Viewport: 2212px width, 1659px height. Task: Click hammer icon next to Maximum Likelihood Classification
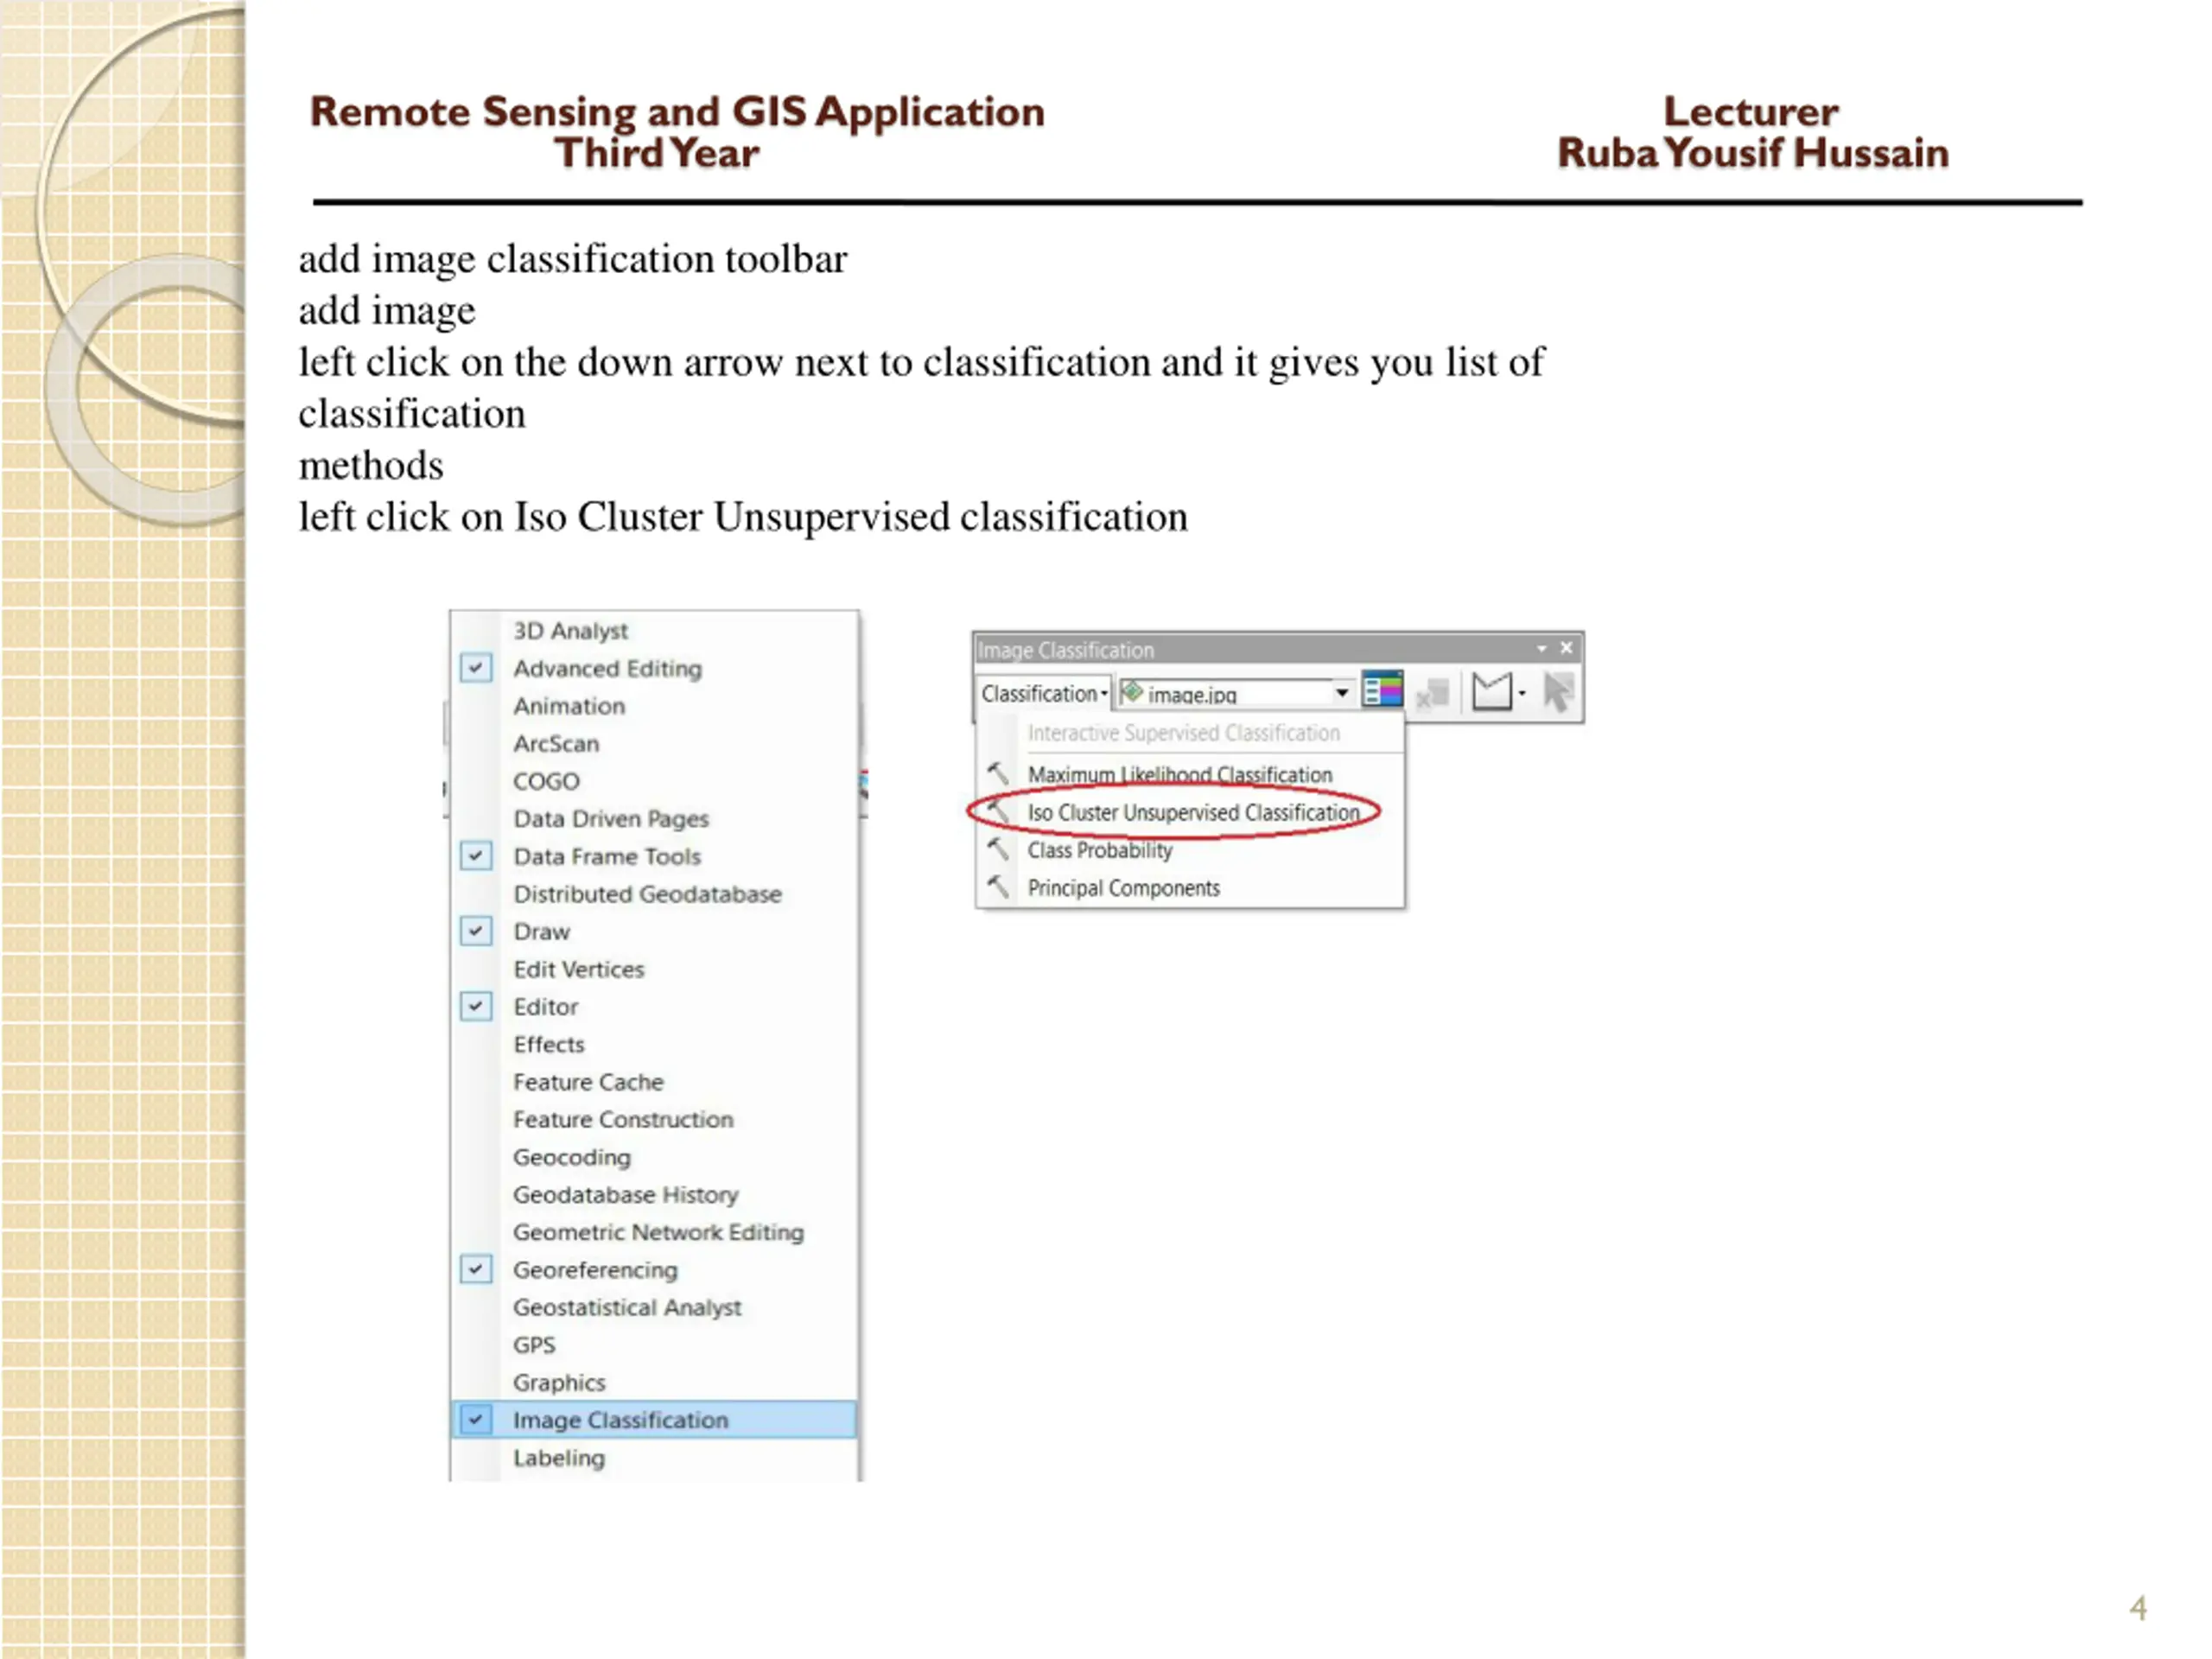[998, 773]
